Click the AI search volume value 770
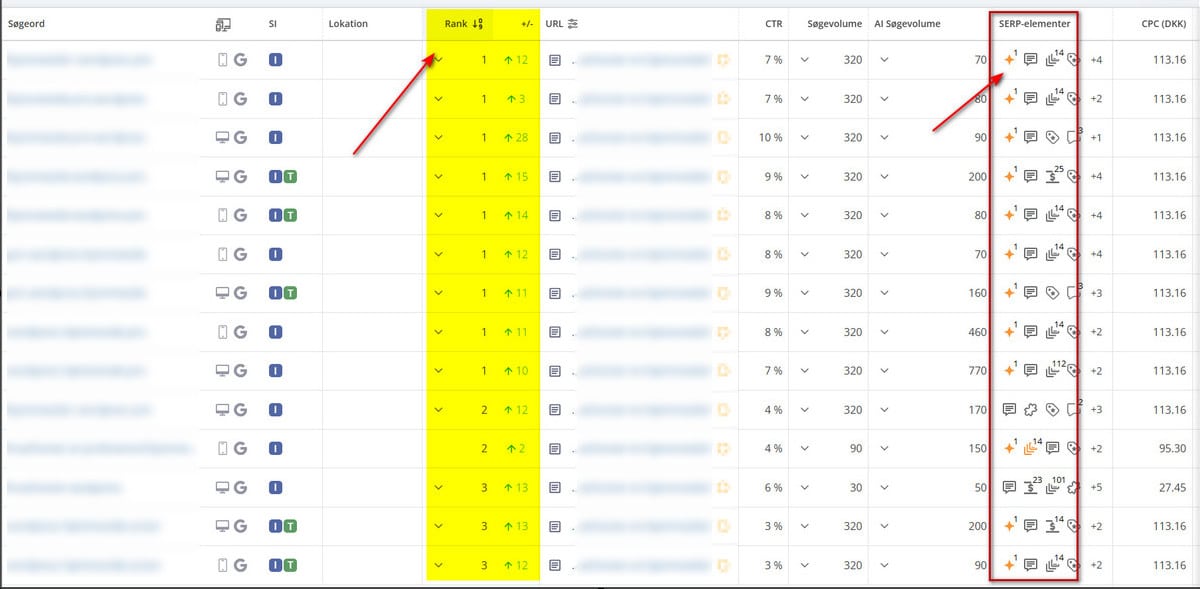This screenshot has height=589, width=1200. click(978, 371)
